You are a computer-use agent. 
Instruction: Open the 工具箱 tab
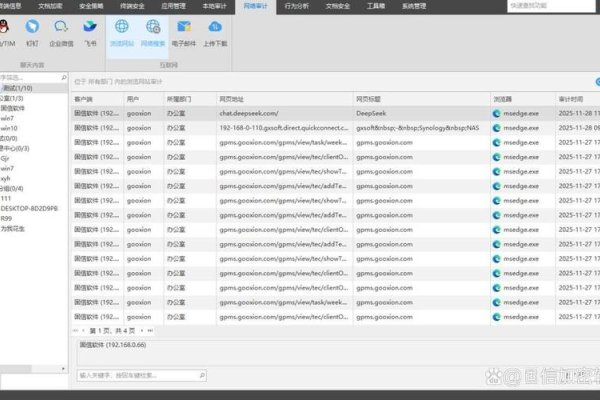(376, 6)
